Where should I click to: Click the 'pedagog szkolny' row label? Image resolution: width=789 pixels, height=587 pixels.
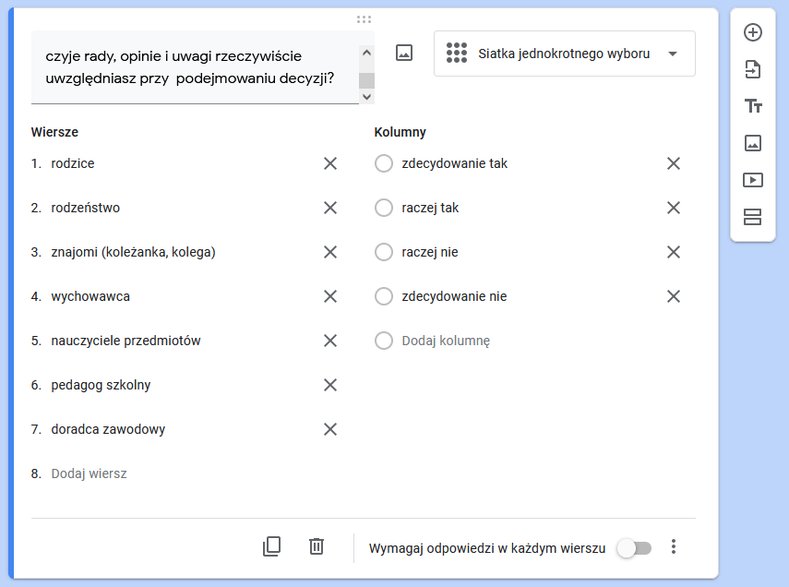(101, 385)
